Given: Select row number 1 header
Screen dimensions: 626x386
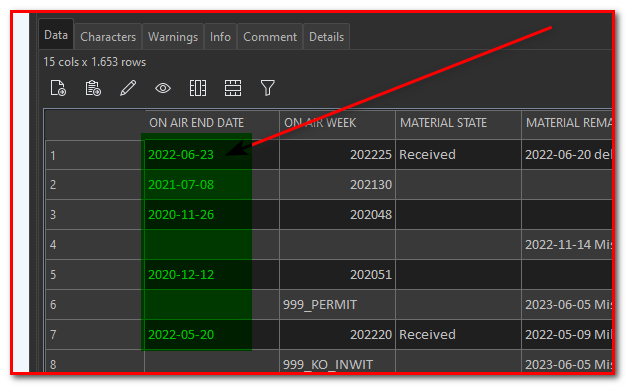Looking at the screenshot, I should [x=95, y=155].
